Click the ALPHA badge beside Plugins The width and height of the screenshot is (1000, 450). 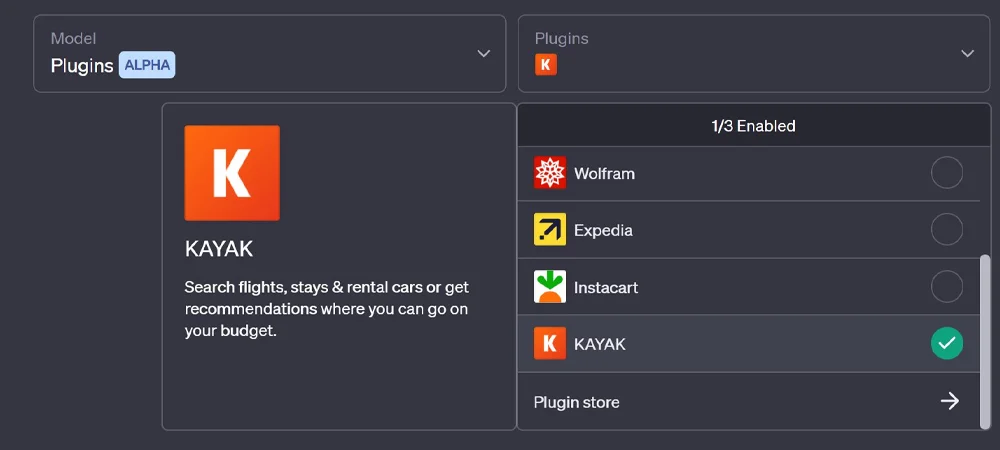[x=147, y=65]
